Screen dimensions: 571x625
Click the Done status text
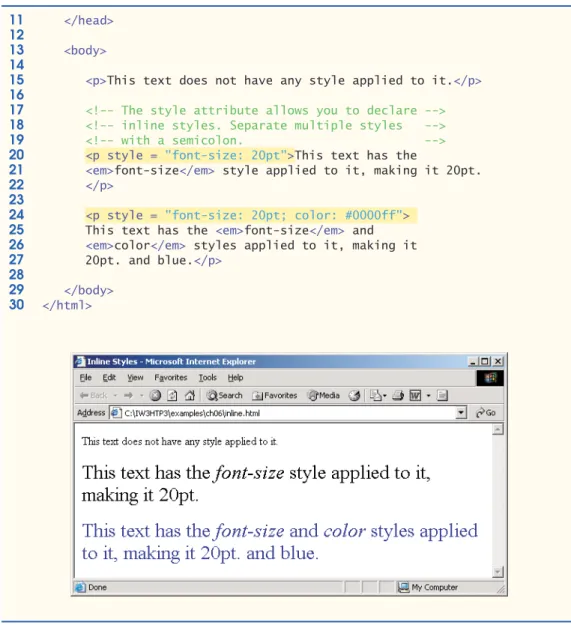[x=97, y=587]
